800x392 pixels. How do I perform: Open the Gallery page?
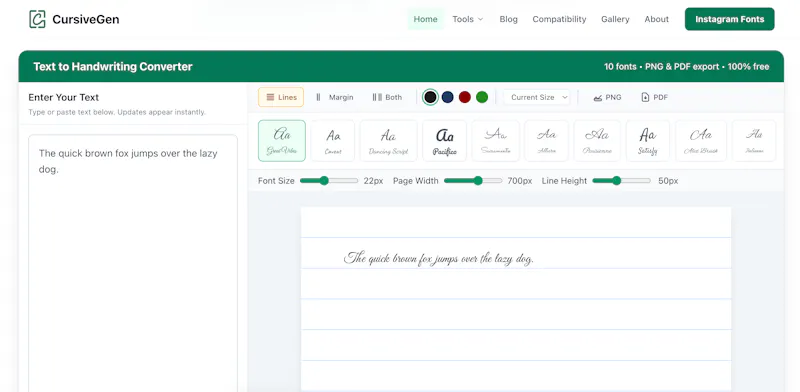coord(615,19)
